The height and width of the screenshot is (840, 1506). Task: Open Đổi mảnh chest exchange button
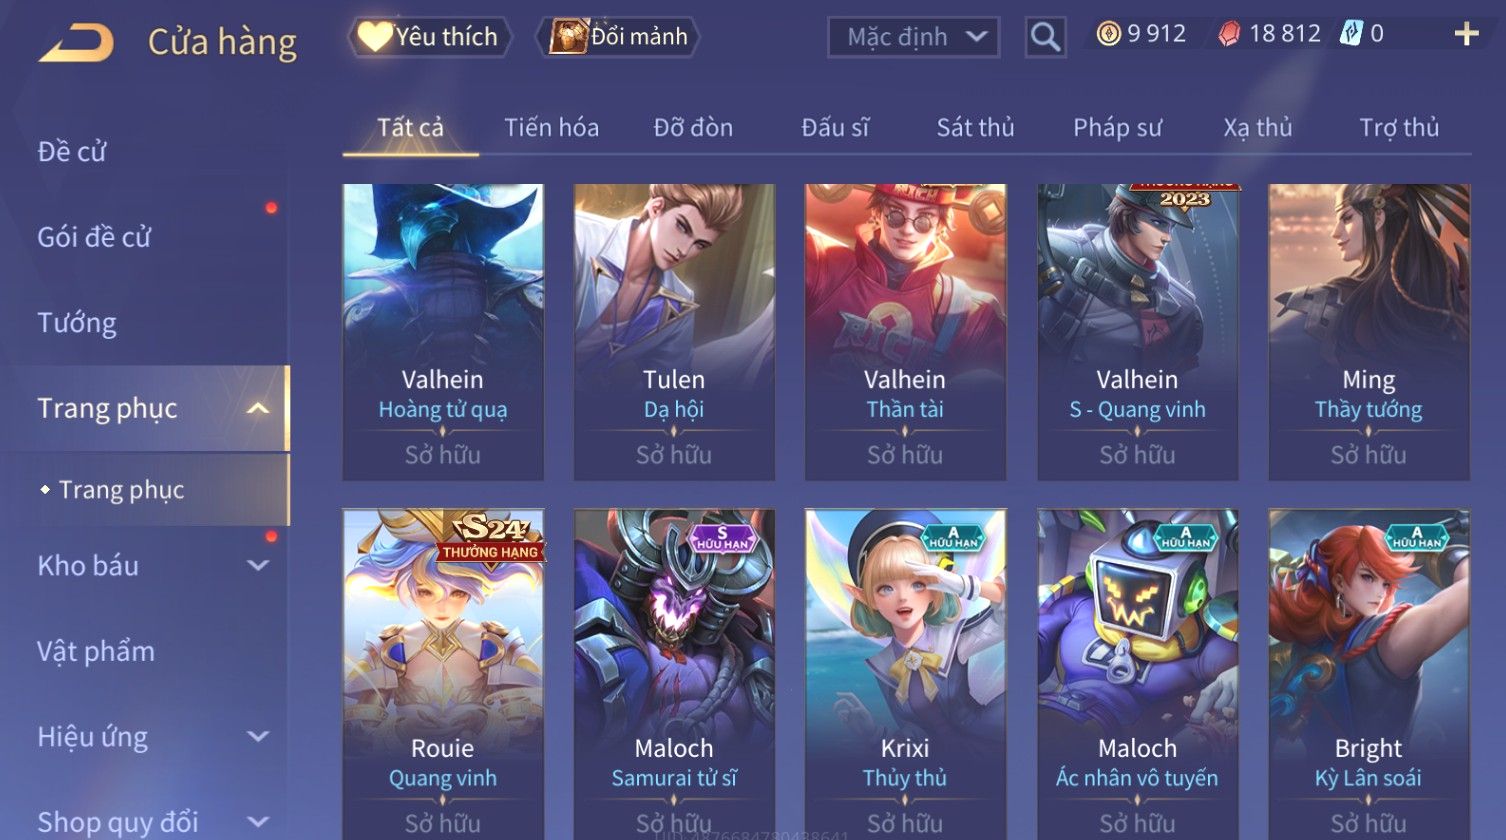[619, 37]
